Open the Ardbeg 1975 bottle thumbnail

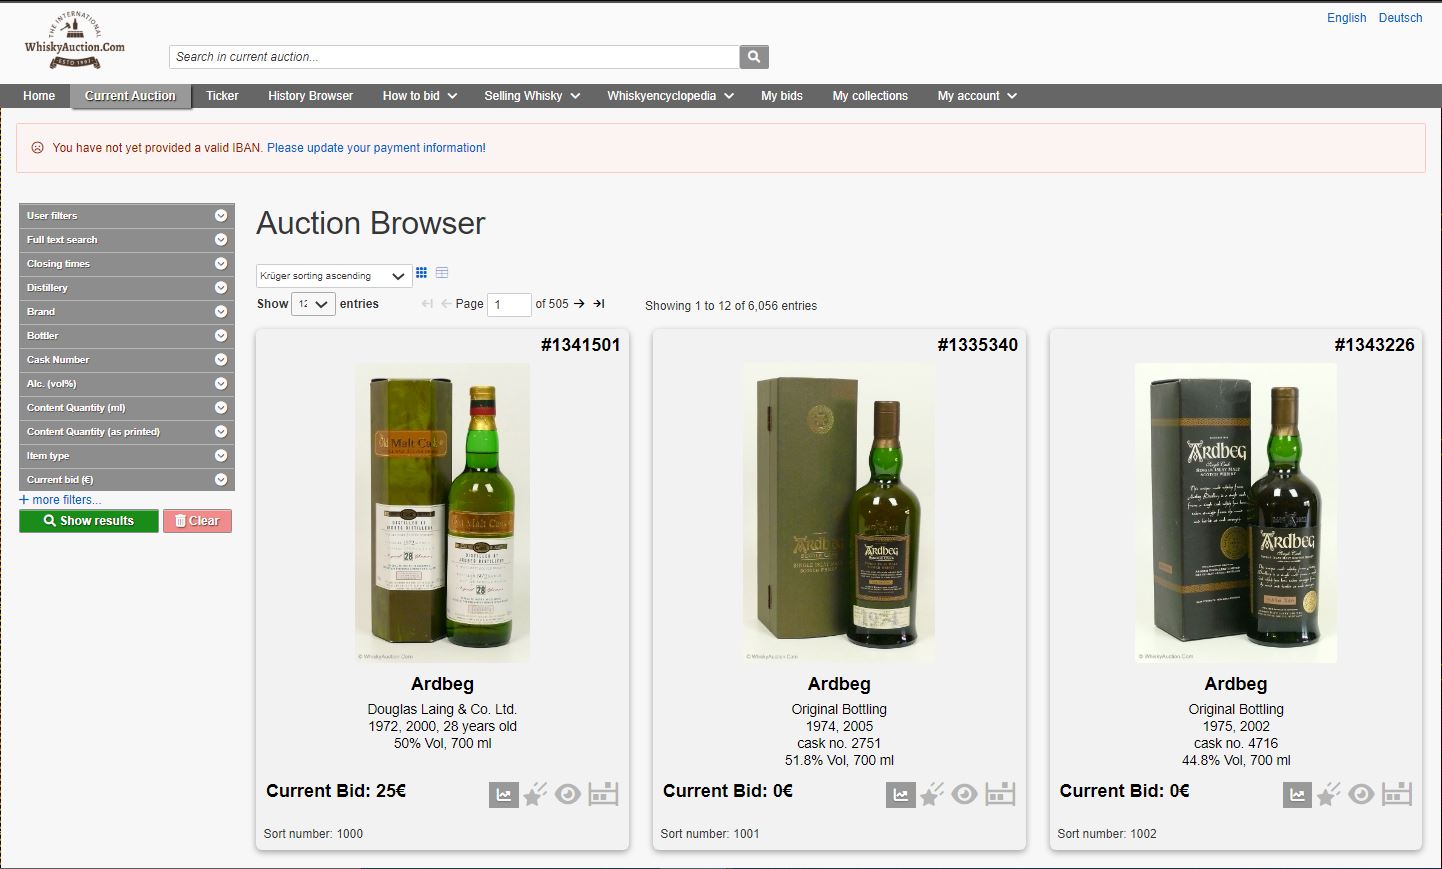pos(1235,512)
